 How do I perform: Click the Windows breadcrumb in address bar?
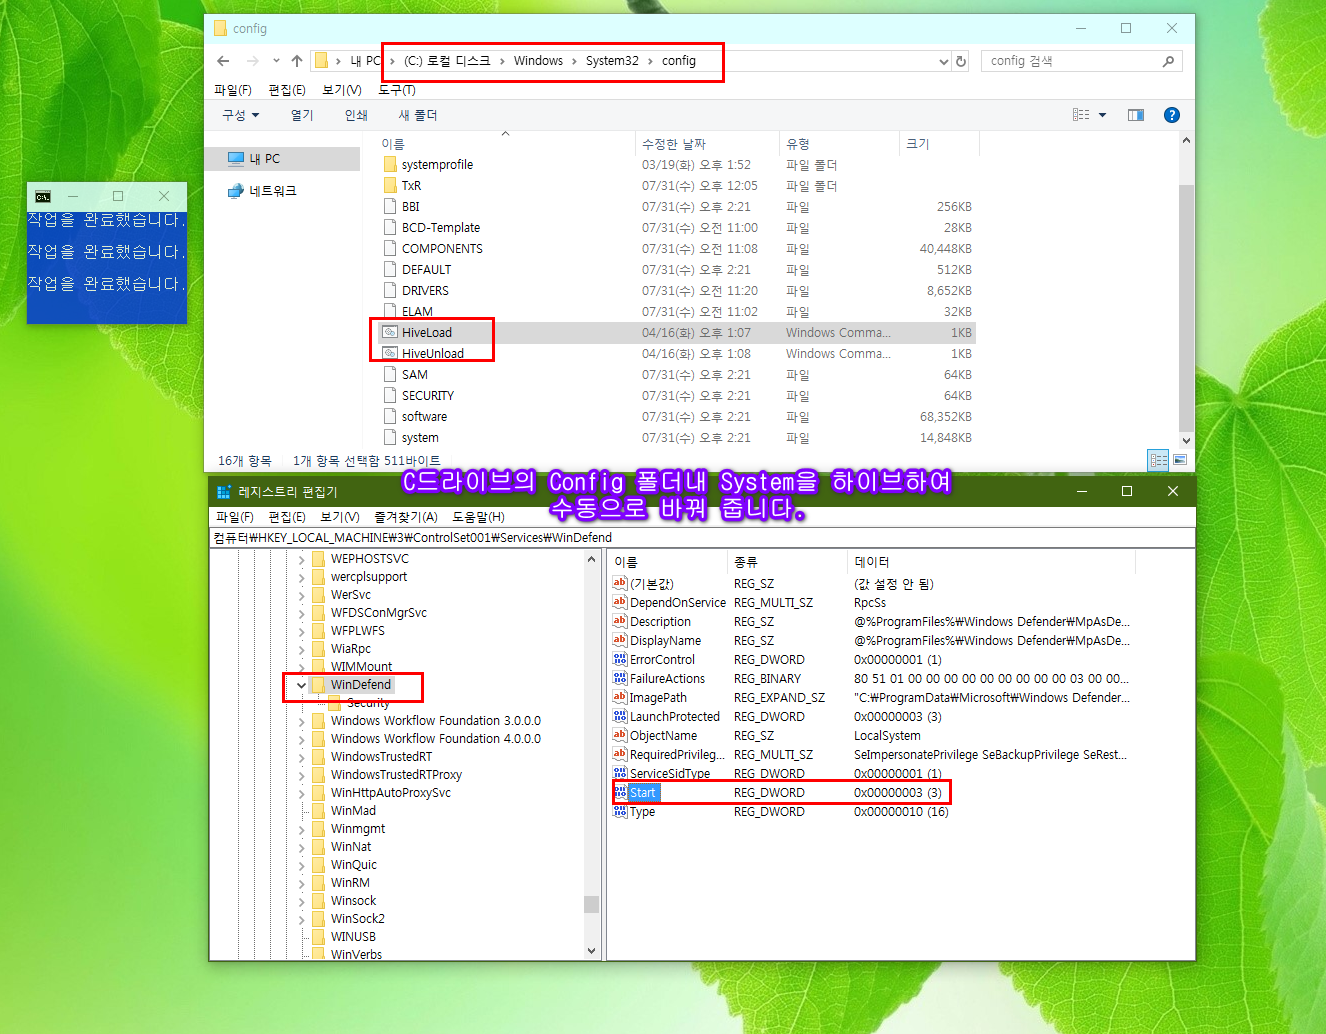click(x=538, y=61)
